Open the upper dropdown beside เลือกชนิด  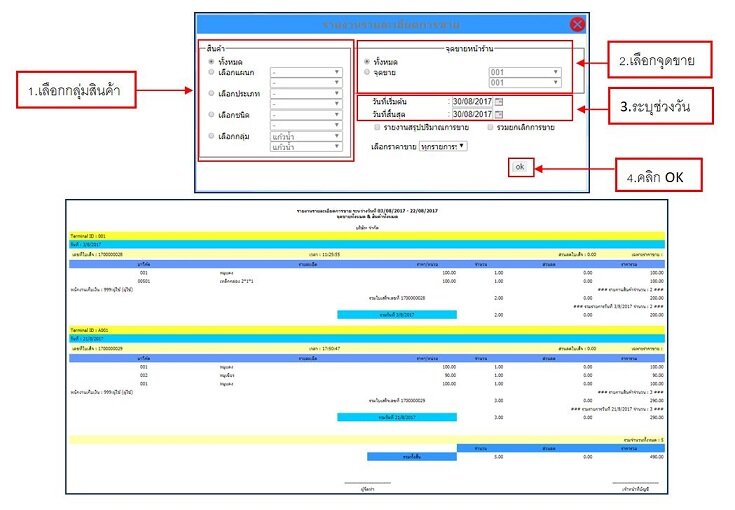[x=306, y=115]
